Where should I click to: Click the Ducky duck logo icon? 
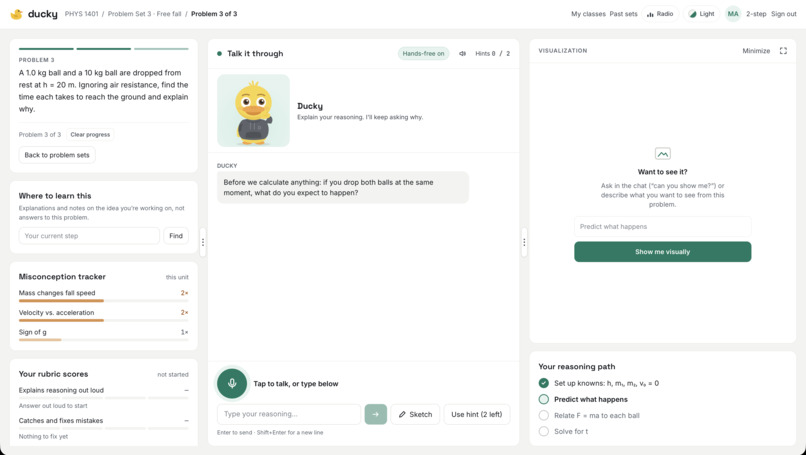point(16,14)
